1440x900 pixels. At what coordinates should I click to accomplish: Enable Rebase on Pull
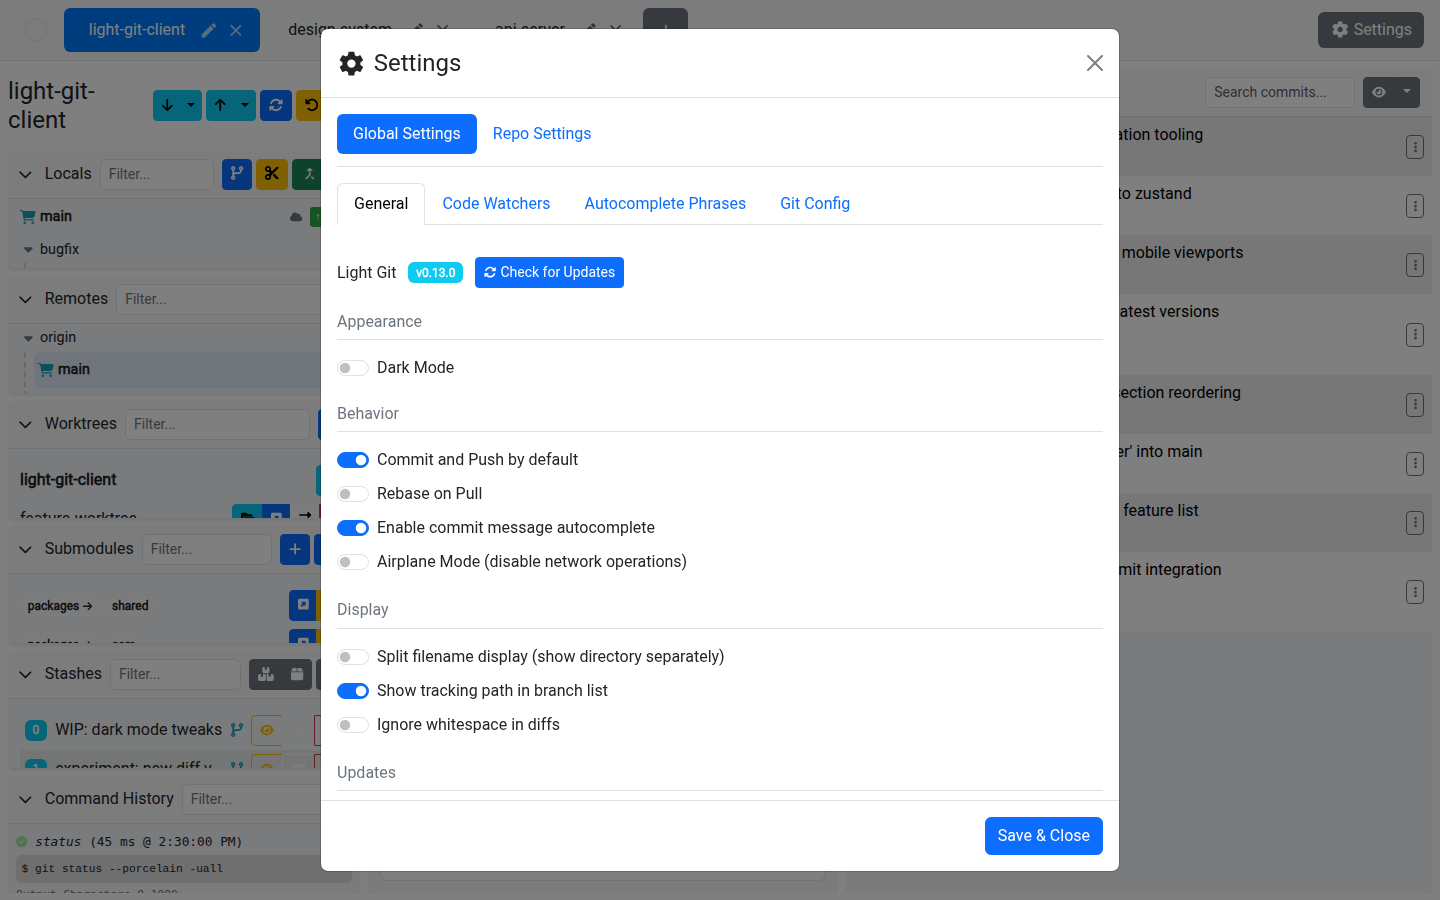pyautogui.click(x=353, y=493)
